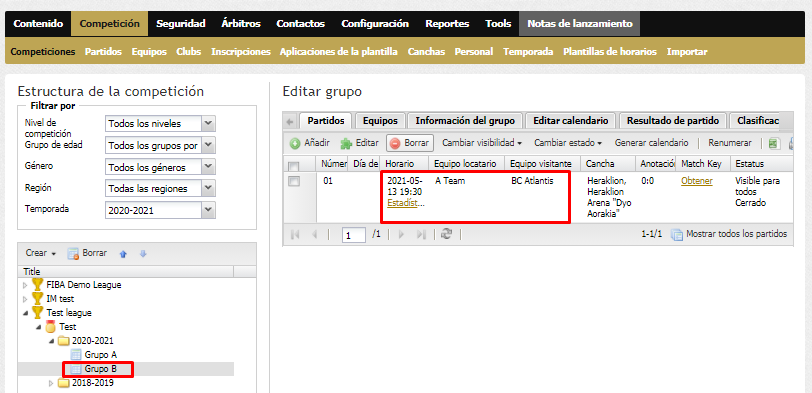
Task: Click the Excel export icon in toolbar
Action: pyautogui.click(x=774, y=143)
